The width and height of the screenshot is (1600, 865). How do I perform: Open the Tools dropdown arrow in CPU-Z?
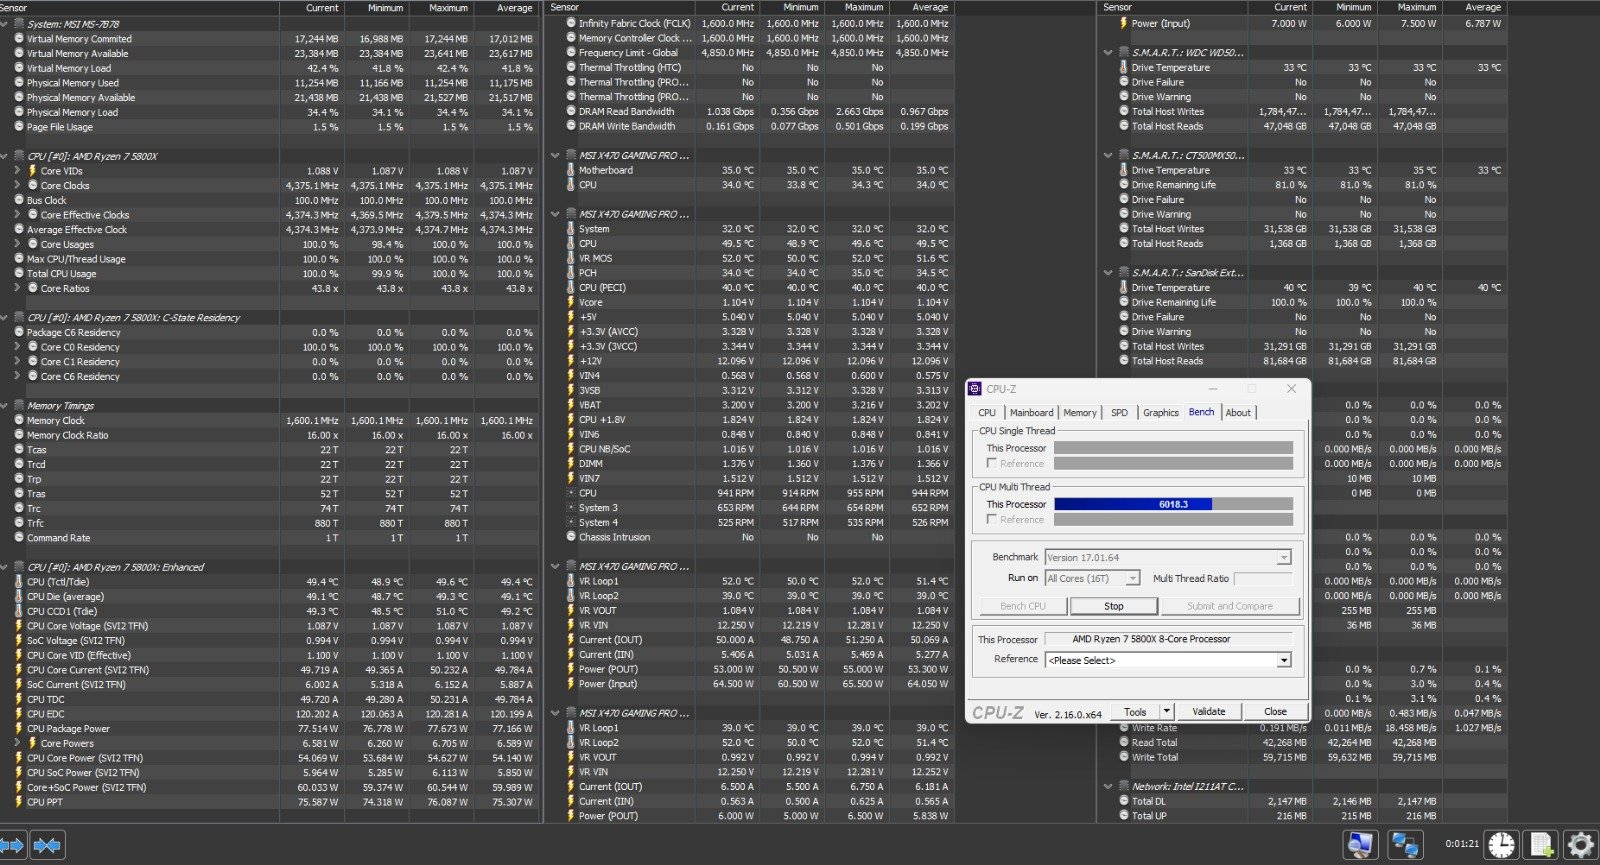point(1167,712)
